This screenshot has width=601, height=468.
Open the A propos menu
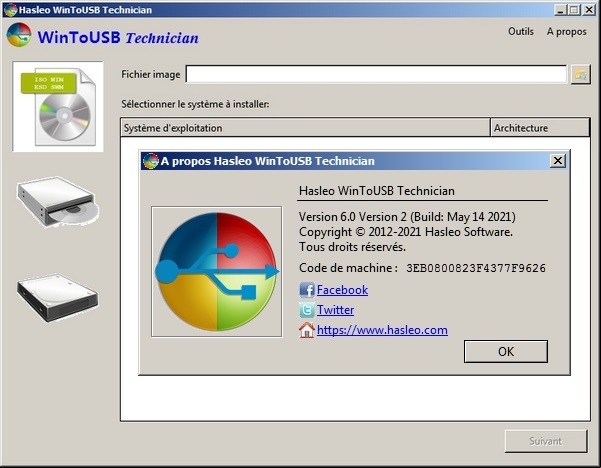click(567, 31)
